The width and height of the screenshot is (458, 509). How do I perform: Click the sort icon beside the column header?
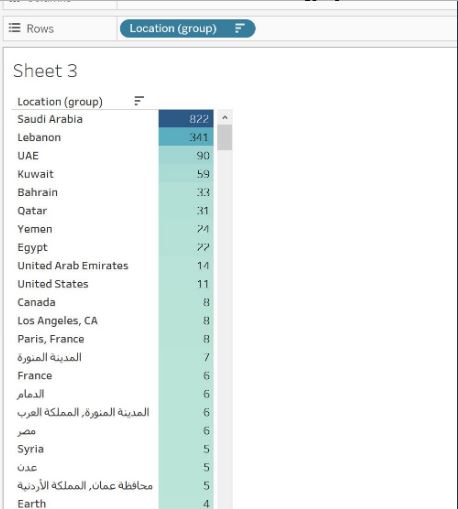[x=139, y=101]
